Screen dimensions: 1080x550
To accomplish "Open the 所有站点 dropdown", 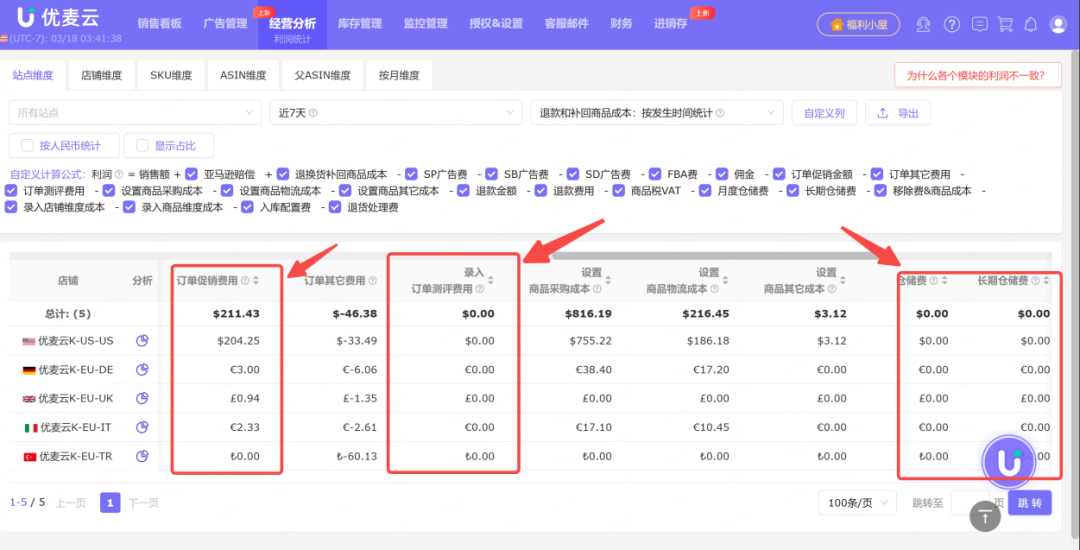I will 135,113.
